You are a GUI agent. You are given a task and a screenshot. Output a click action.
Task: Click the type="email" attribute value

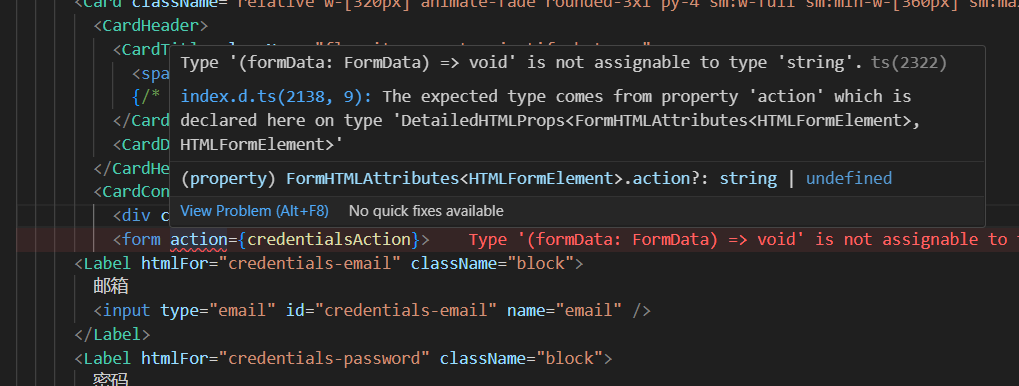click(x=242, y=311)
